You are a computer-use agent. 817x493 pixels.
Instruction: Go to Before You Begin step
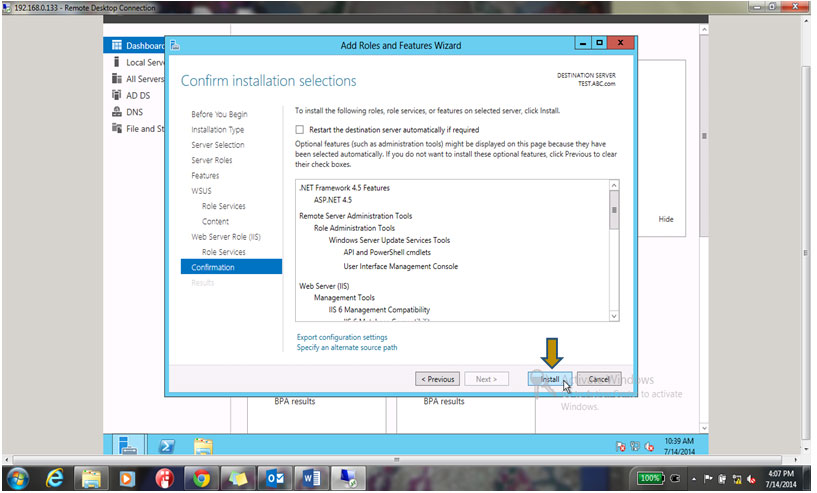point(219,114)
